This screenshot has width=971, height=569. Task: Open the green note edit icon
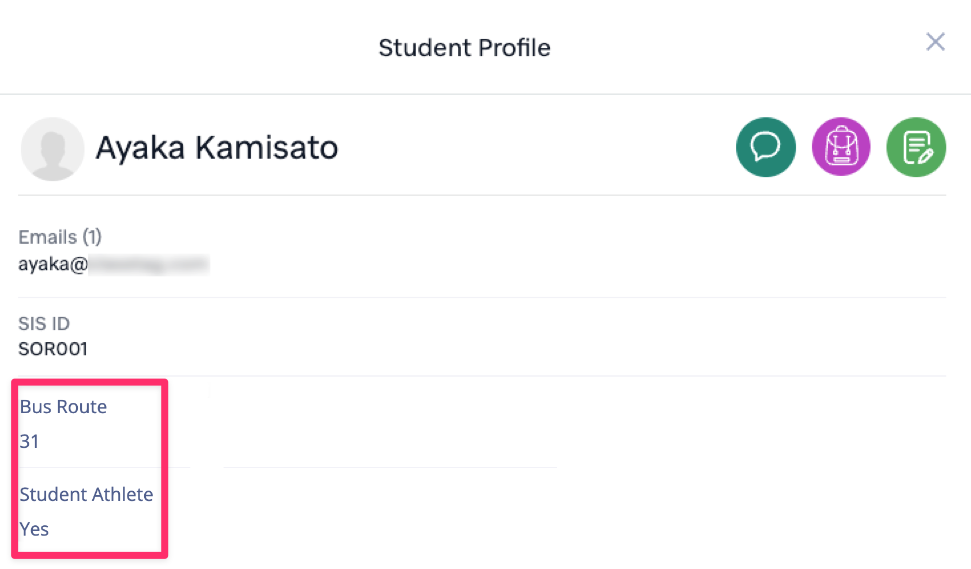[x=916, y=147]
